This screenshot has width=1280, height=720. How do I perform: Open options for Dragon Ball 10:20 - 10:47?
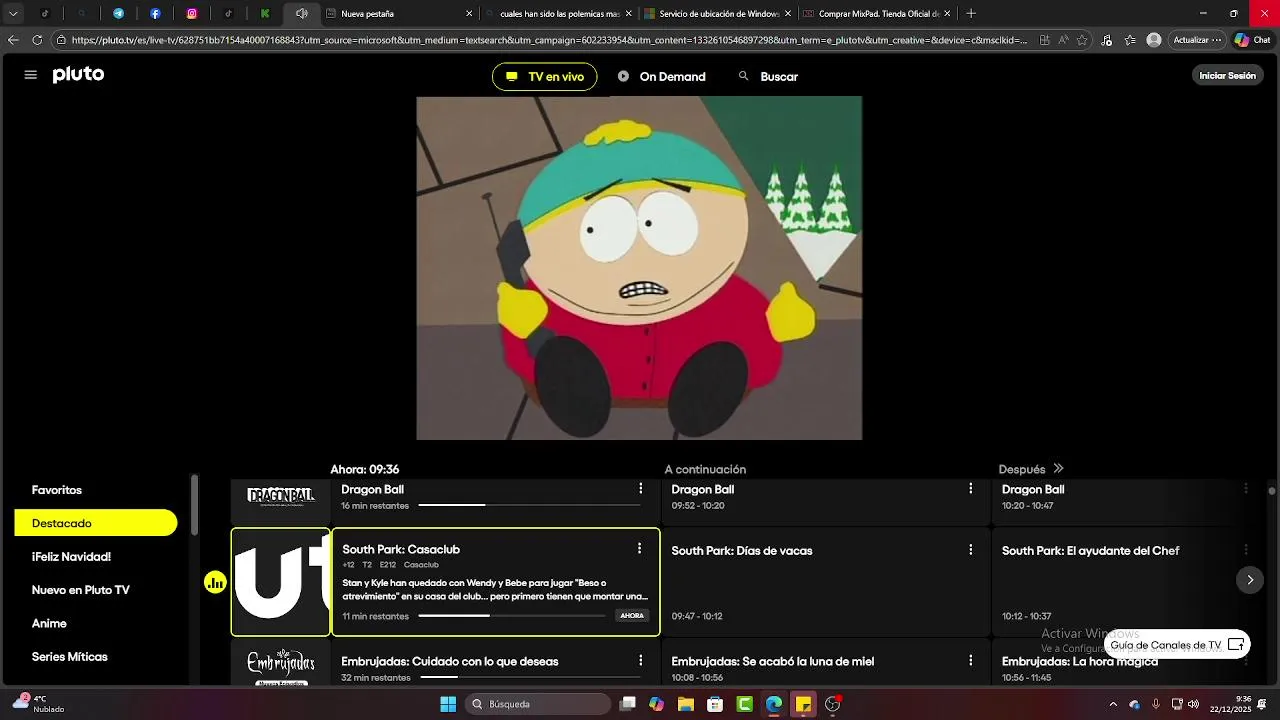coord(1246,489)
